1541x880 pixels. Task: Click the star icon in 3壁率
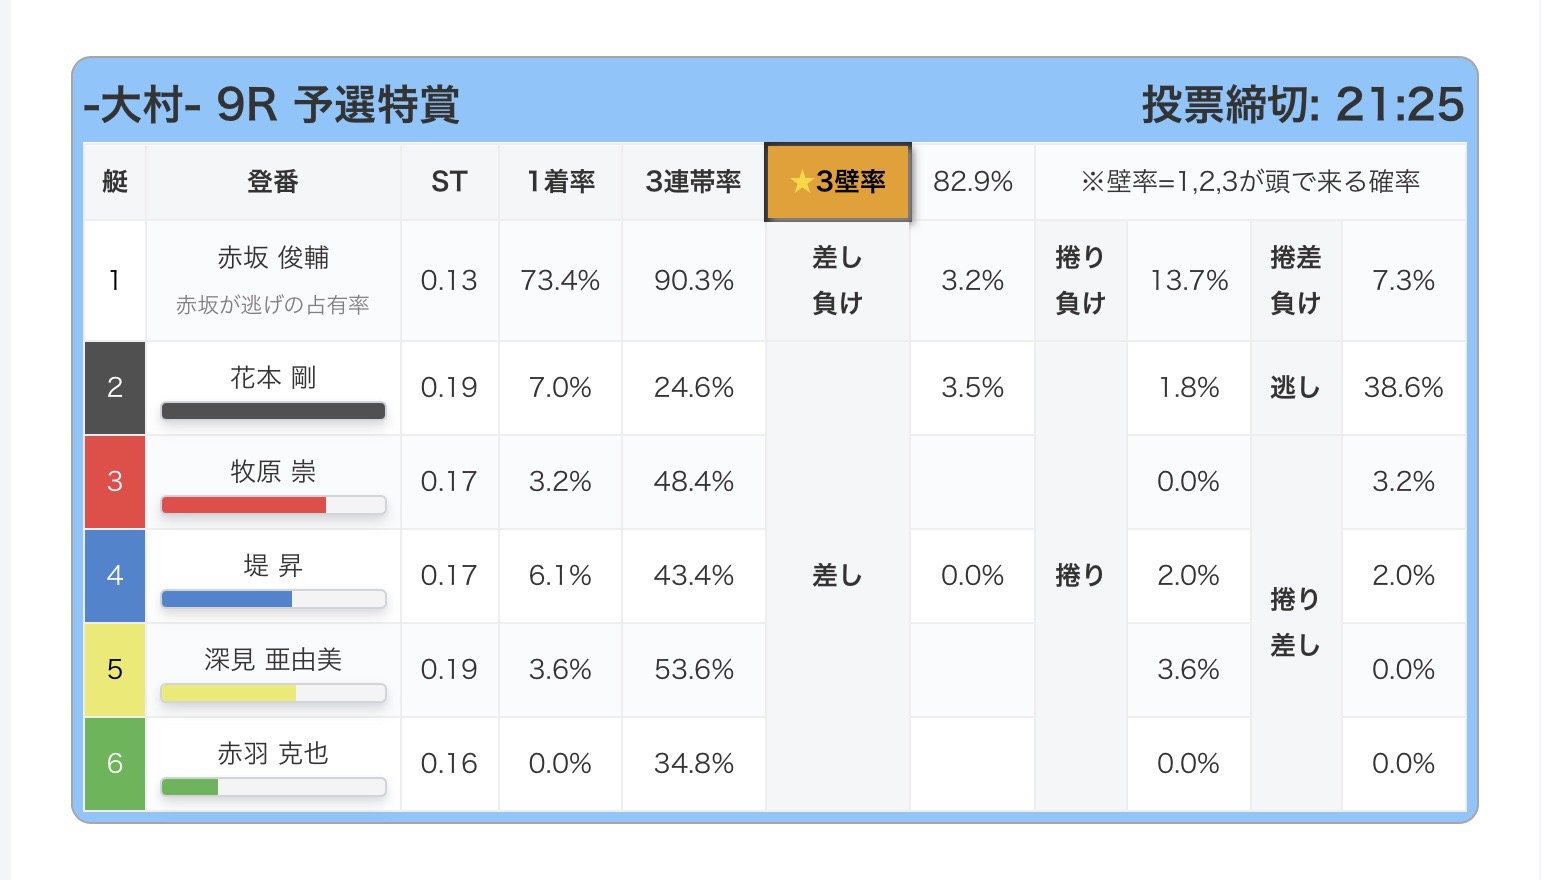pyautogui.click(x=801, y=181)
